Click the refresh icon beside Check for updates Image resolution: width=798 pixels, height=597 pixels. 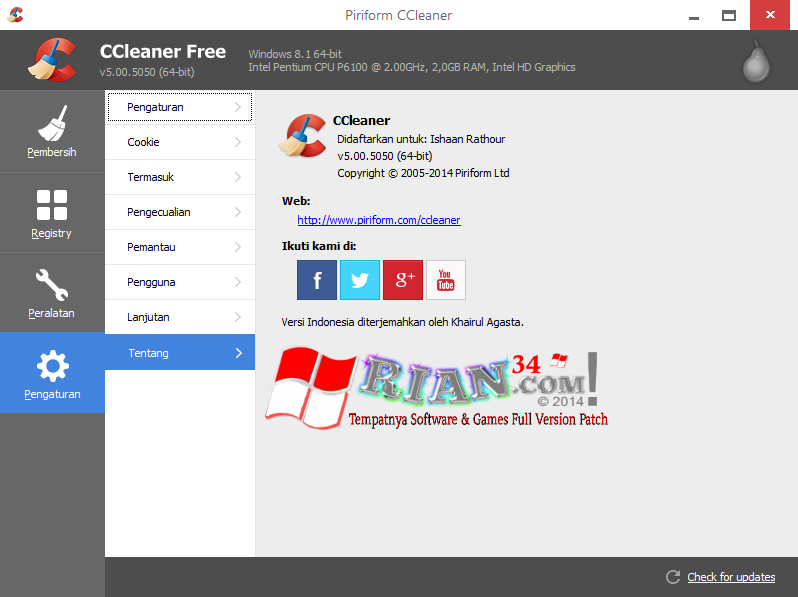click(x=673, y=577)
